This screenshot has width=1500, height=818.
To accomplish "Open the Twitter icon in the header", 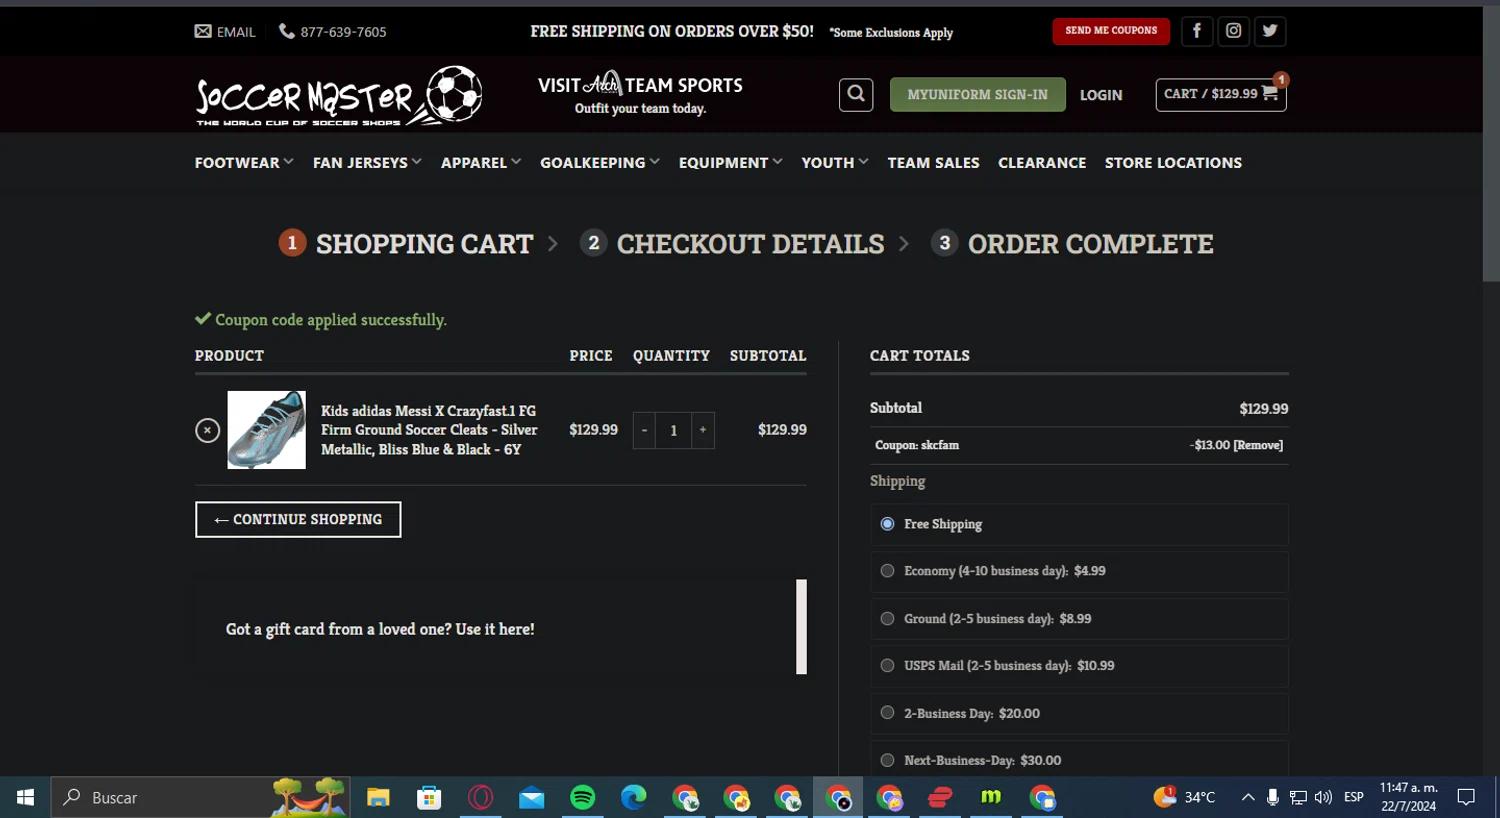I will click(x=1270, y=31).
